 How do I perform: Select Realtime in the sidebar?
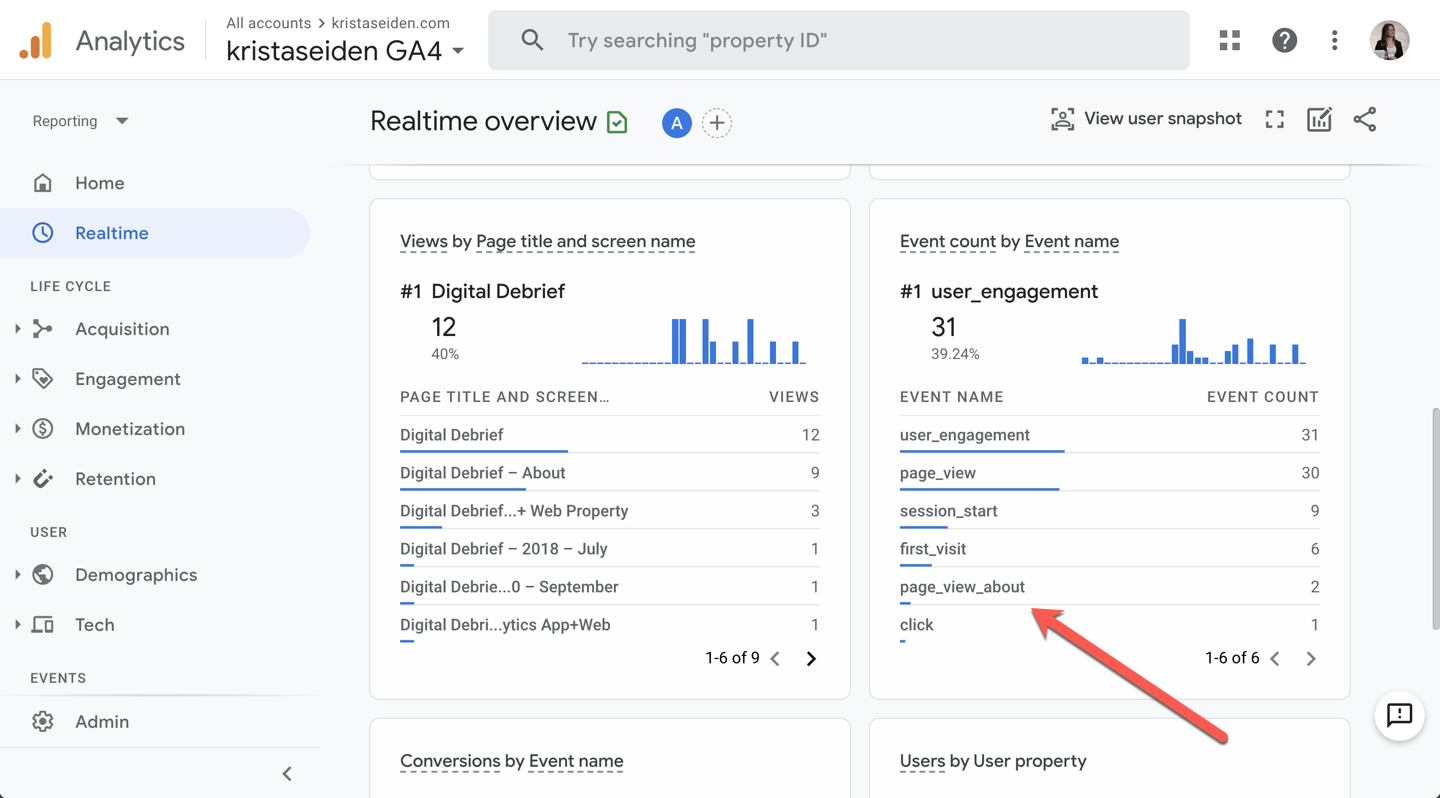coord(112,233)
